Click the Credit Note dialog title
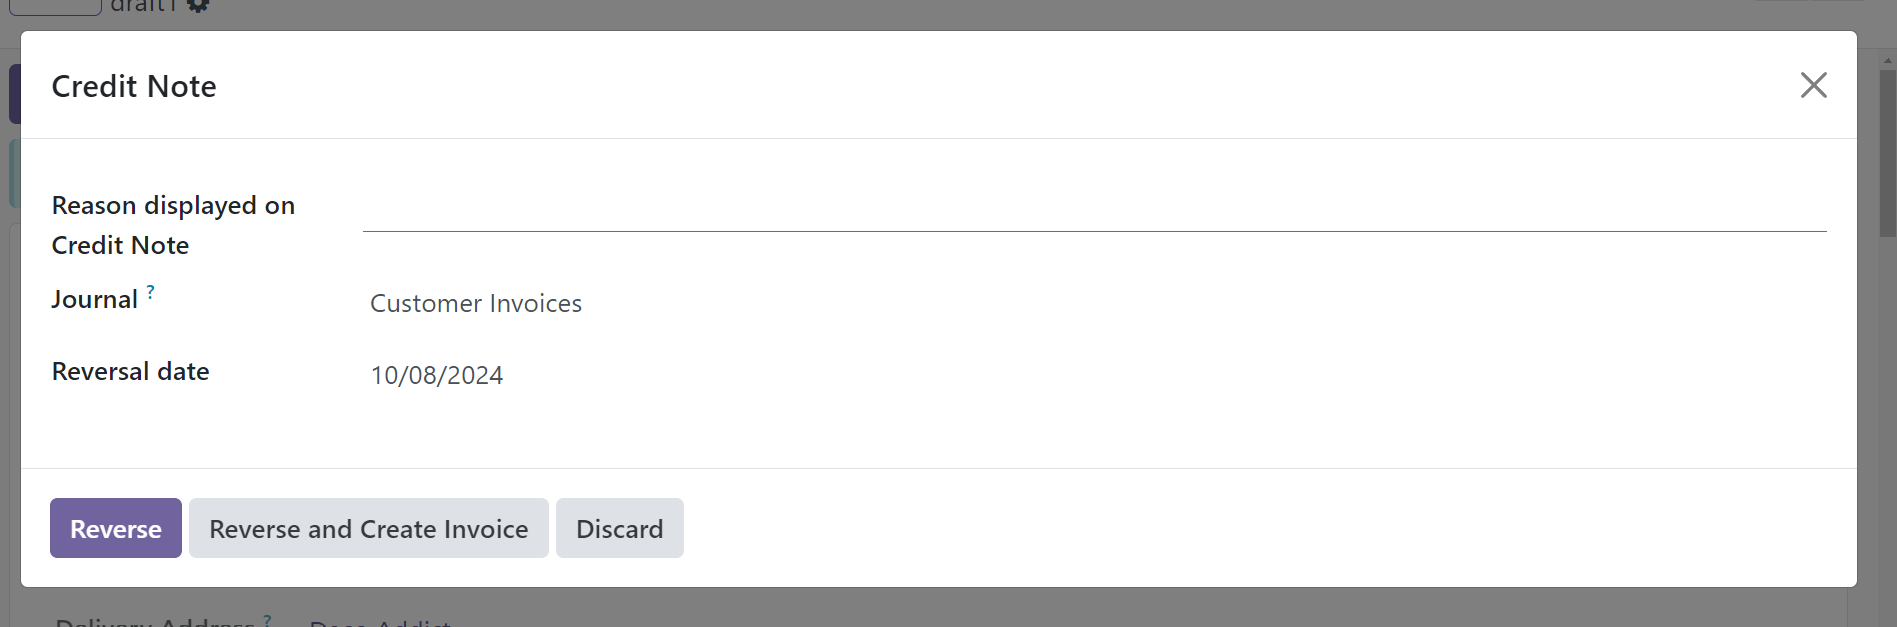The width and height of the screenshot is (1897, 627). tap(134, 86)
